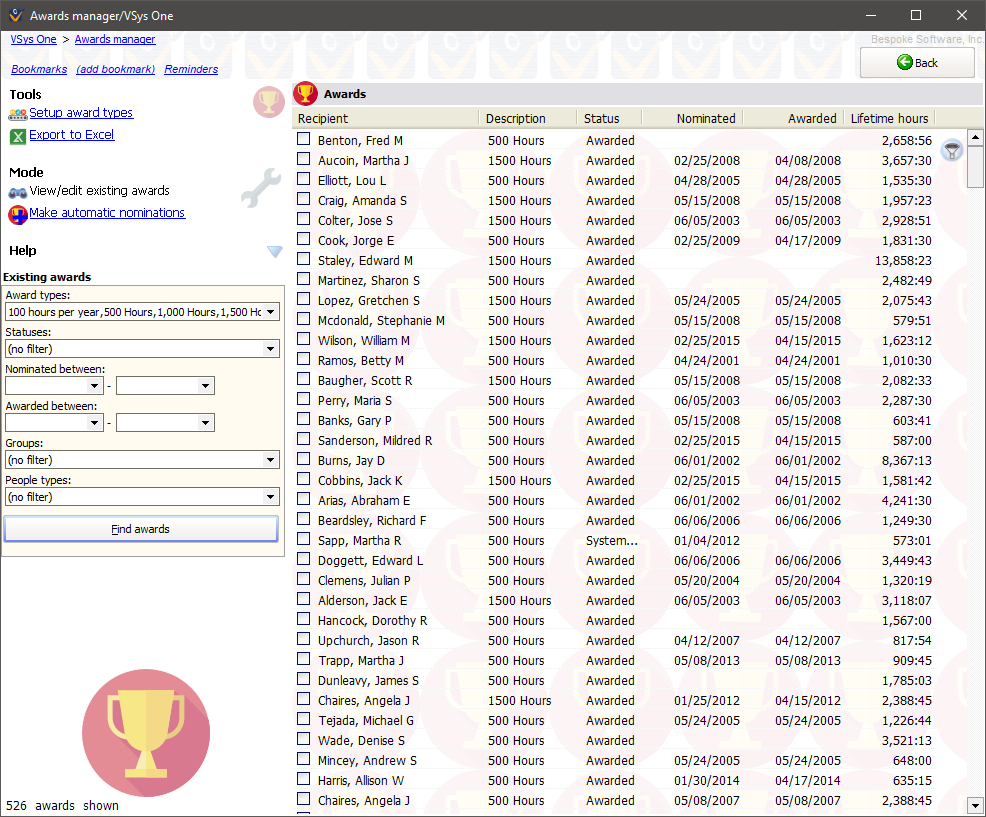The image size is (986, 817).
Task: Click the scrollbar down arrow
Action: (974, 805)
